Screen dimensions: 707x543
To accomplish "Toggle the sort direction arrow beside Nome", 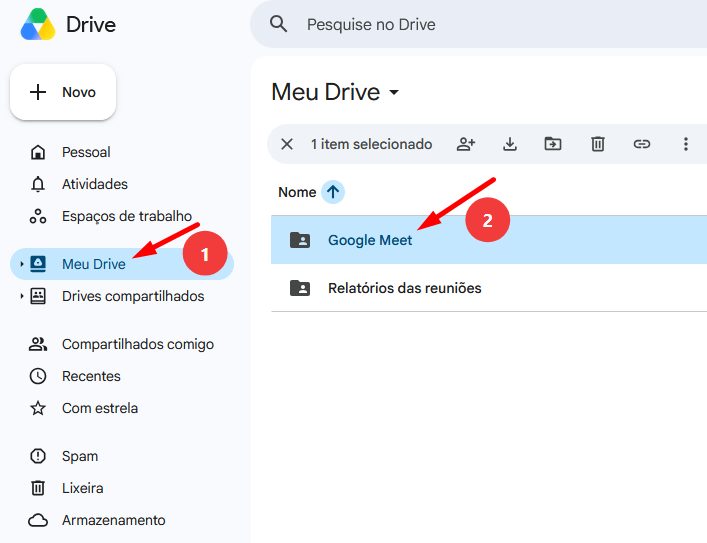I will point(333,192).
